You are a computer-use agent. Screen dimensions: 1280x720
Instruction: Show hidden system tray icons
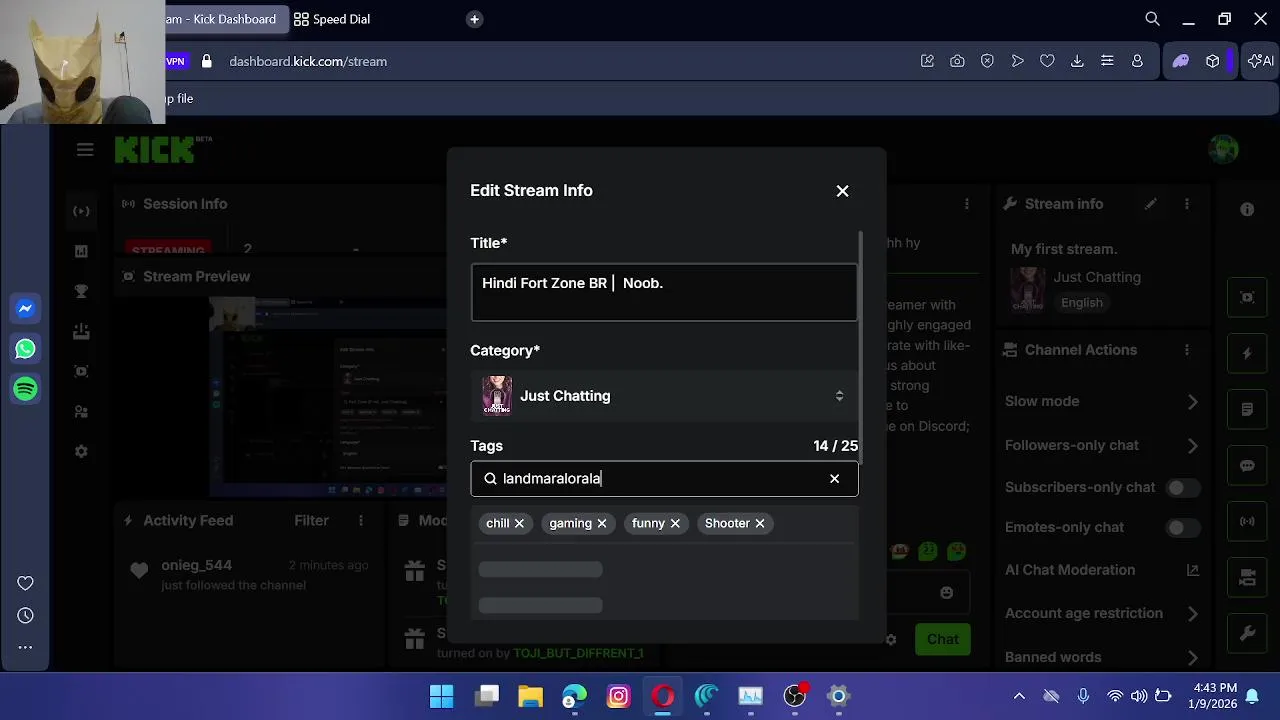(1019, 696)
